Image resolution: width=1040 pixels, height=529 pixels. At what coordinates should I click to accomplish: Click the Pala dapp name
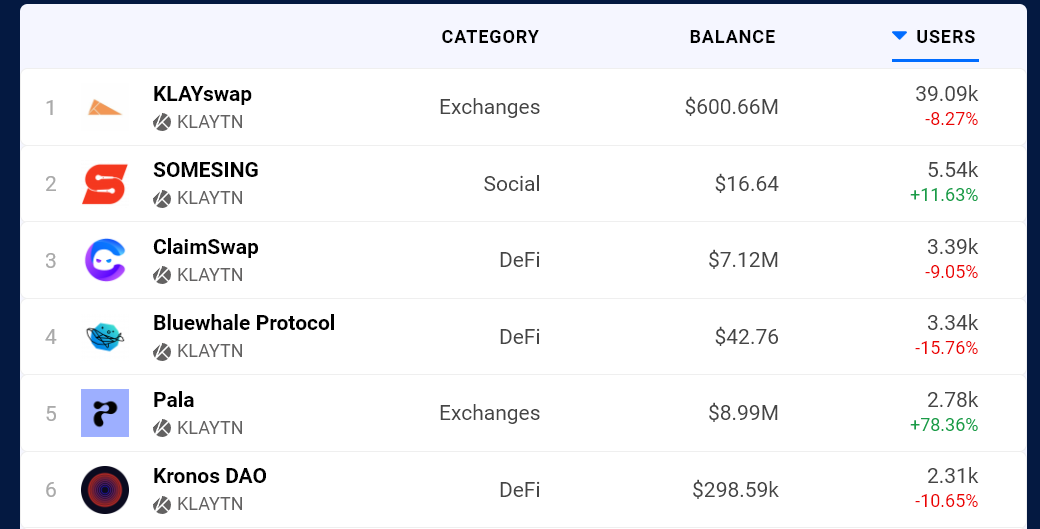tap(174, 400)
